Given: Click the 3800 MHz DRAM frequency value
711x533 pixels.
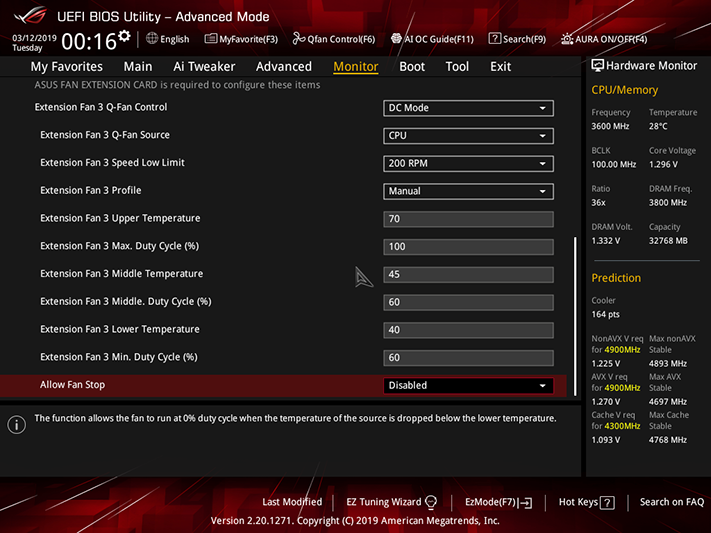Looking at the screenshot, I should [667, 202].
